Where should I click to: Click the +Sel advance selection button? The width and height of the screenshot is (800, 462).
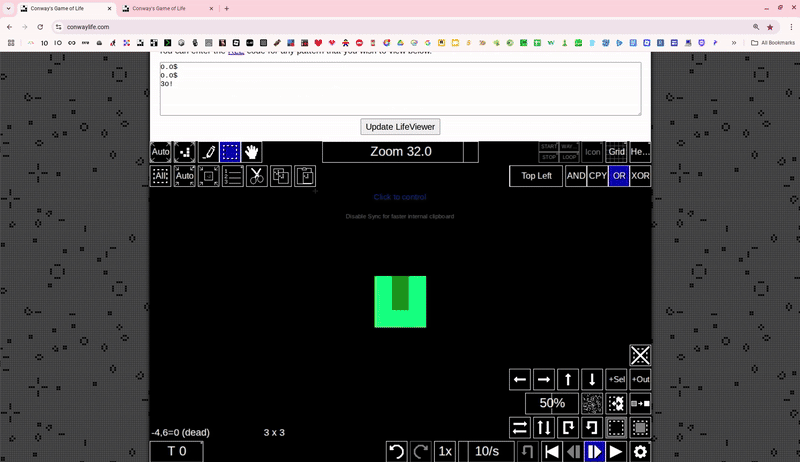click(x=616, y=379)
